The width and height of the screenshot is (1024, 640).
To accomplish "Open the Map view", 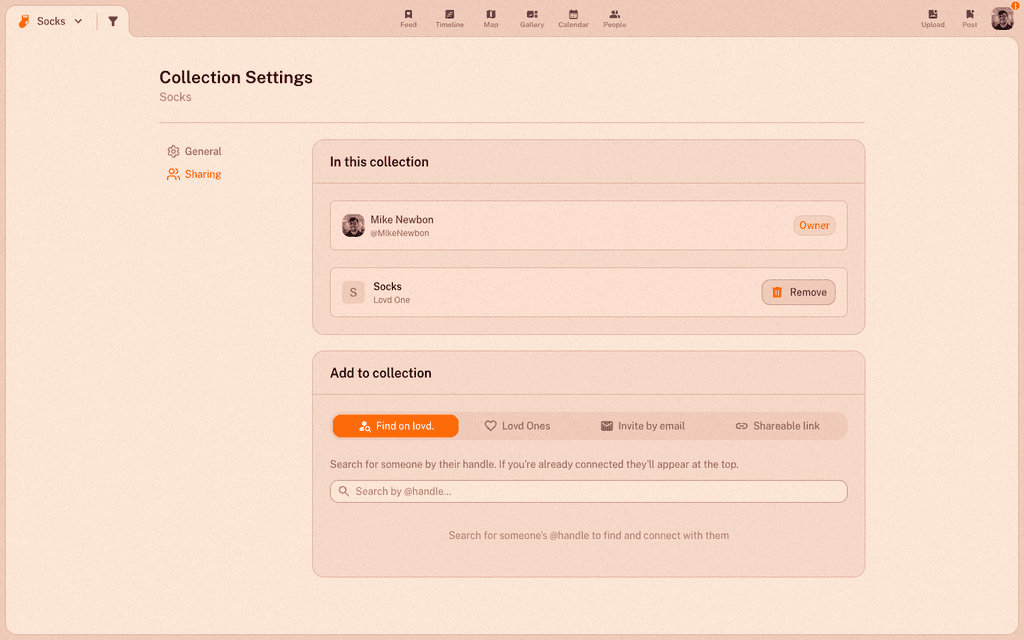I will (x=491, y=19).
